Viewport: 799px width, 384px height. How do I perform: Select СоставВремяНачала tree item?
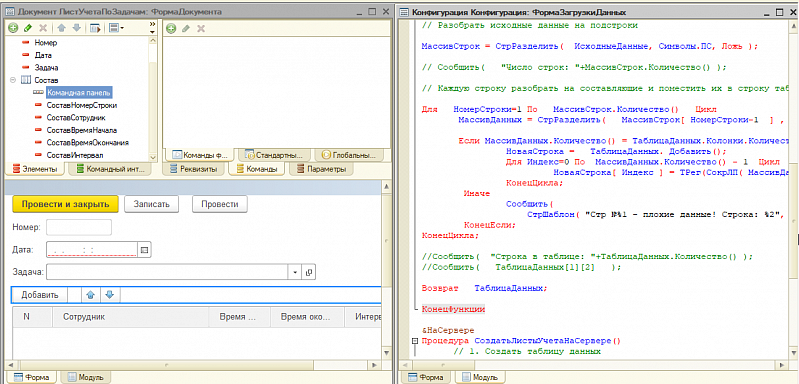point(82,130)
